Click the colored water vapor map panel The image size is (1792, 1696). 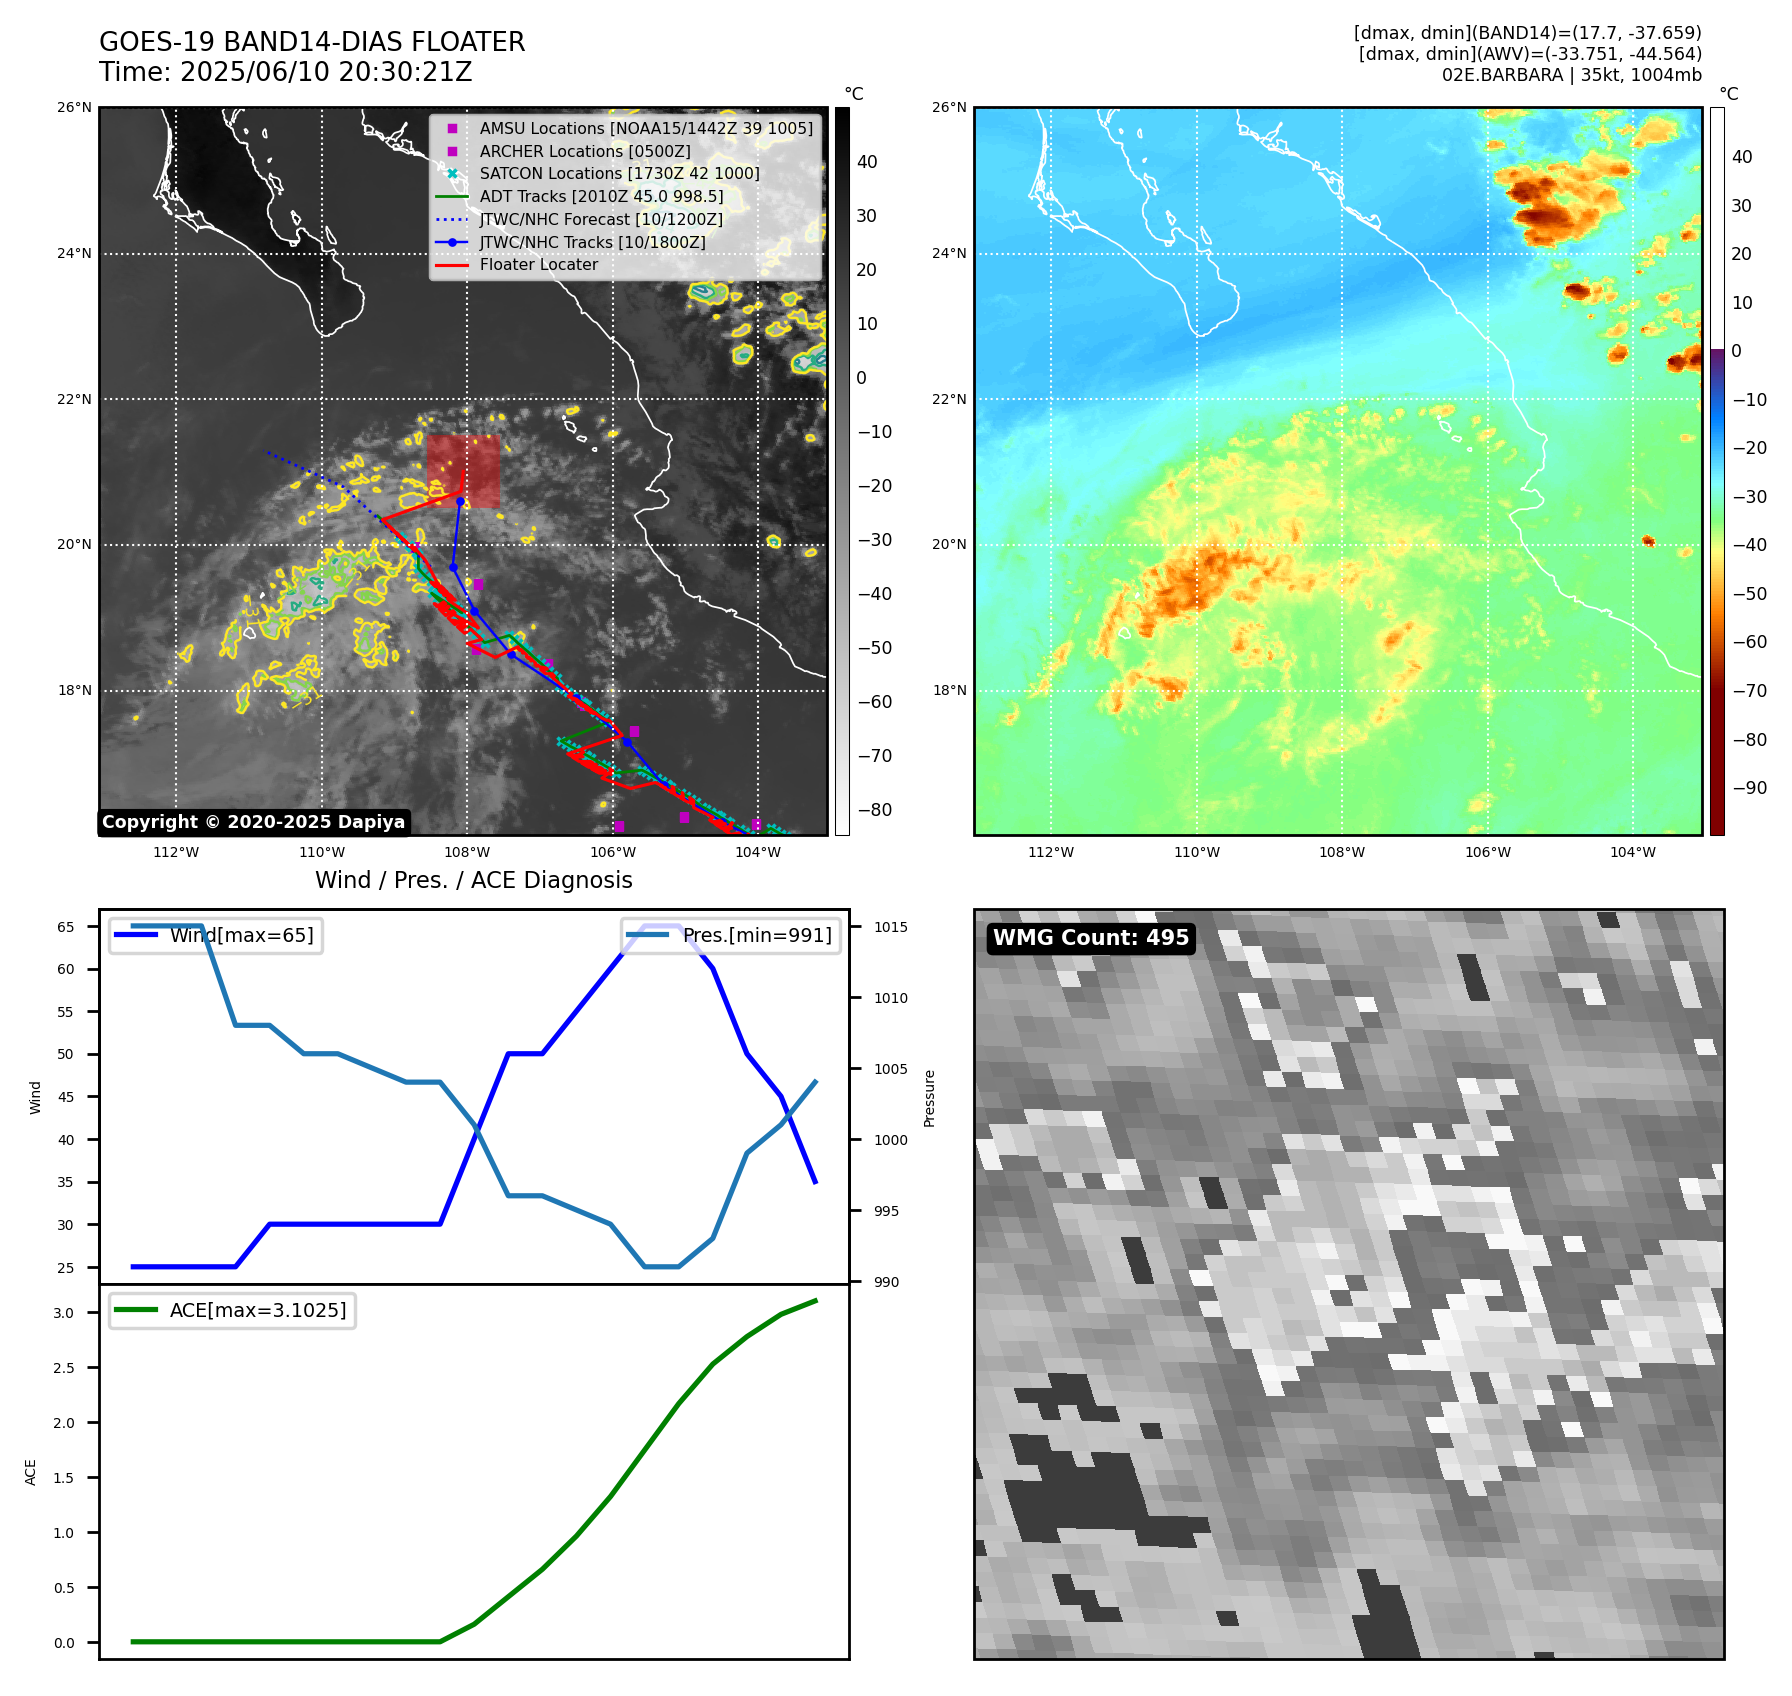click(1338, 471)
